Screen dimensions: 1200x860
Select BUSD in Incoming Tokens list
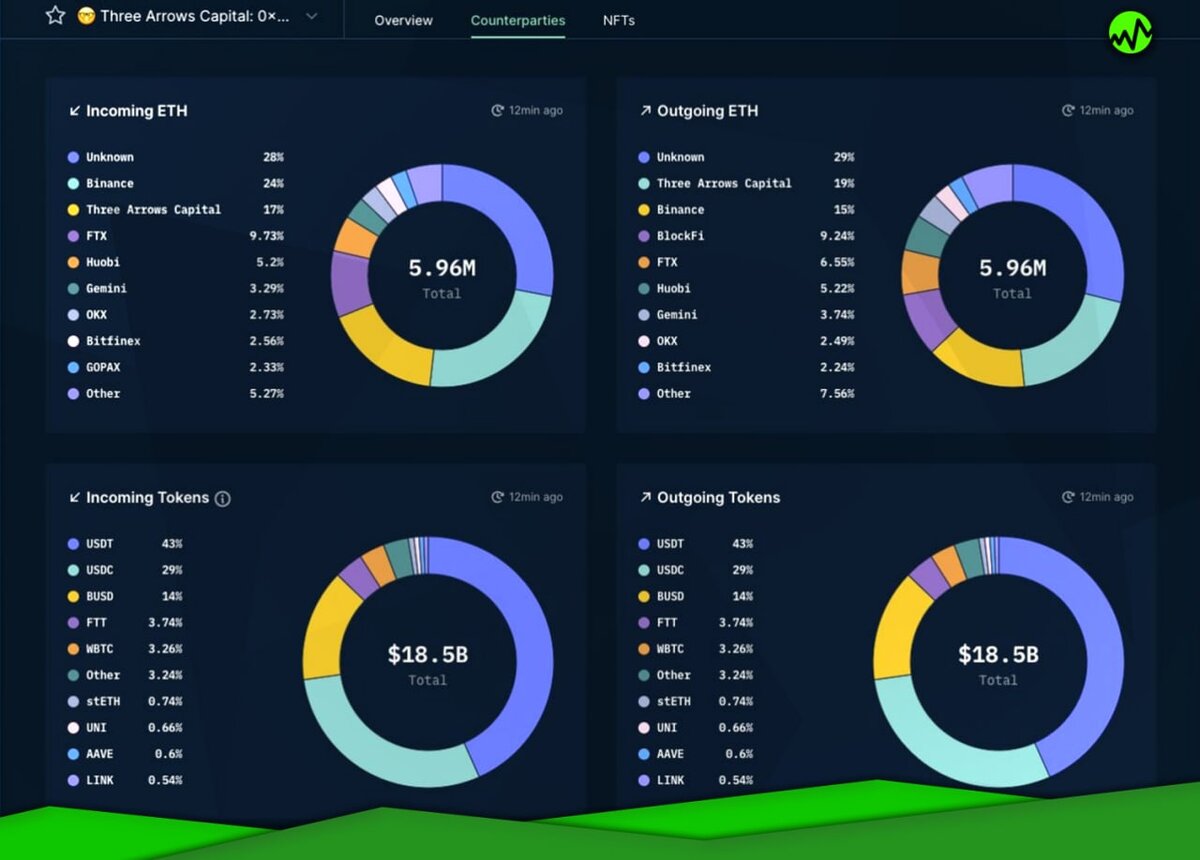pos(125,596)
